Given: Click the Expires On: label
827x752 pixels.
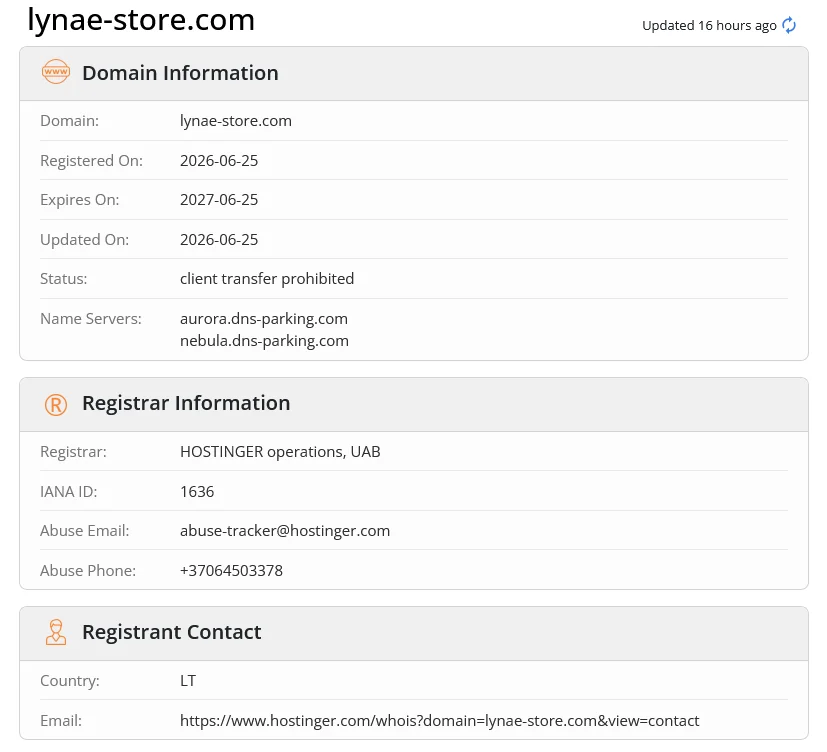Looking at the screenshot, I should pos(80,200).
